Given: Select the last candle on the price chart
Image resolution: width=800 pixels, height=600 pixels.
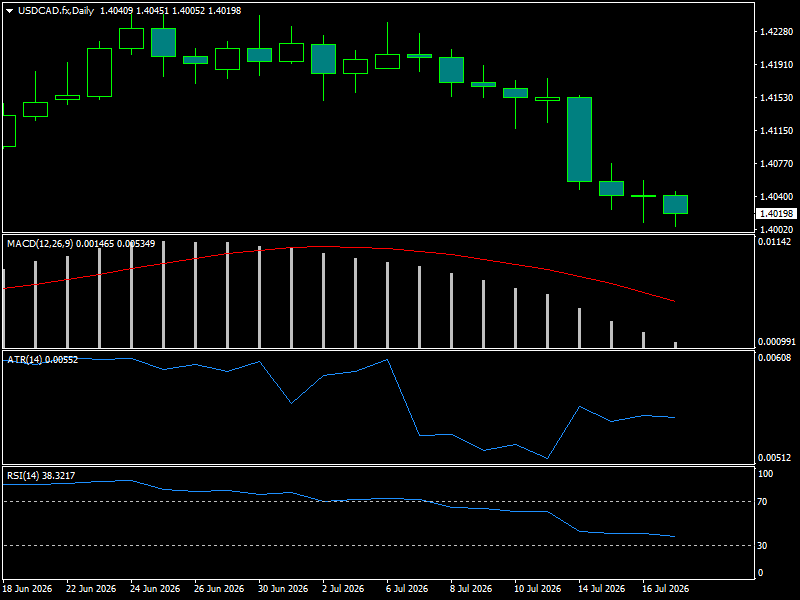Looking at the screenshot, I should [x=676, y=205].
